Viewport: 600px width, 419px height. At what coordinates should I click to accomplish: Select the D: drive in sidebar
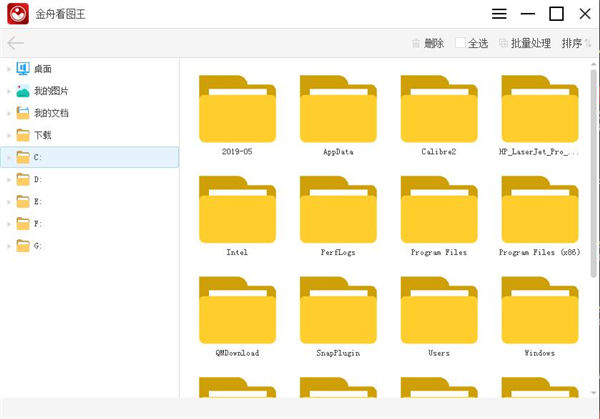[x=38, y=179]
